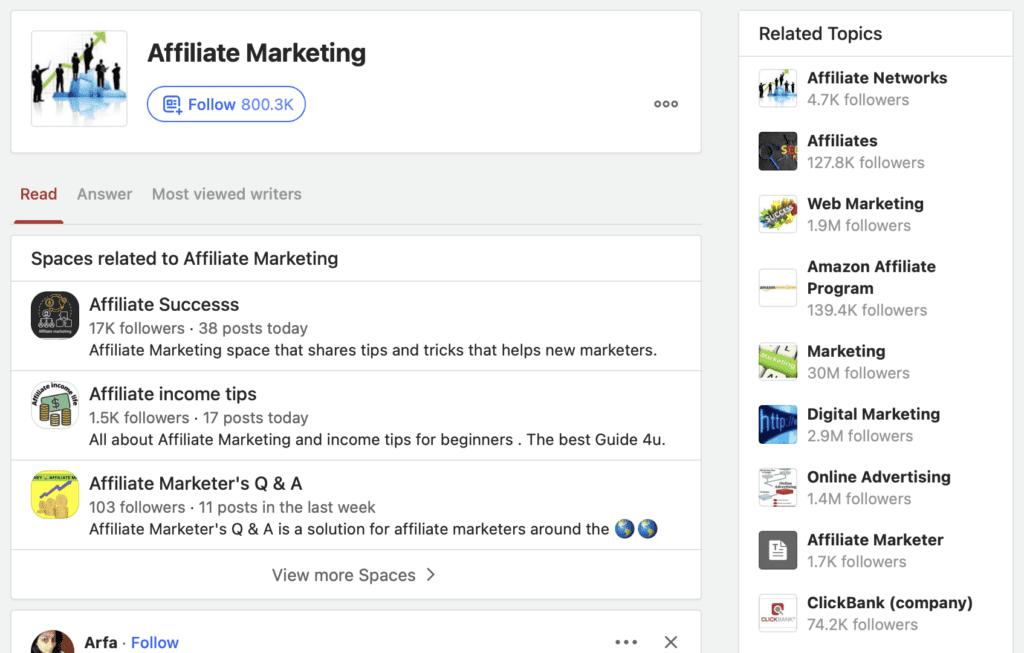1024x653 pixels.
Task: Click the Affiliate Successs space icon
Action: (x=55, y=315)
